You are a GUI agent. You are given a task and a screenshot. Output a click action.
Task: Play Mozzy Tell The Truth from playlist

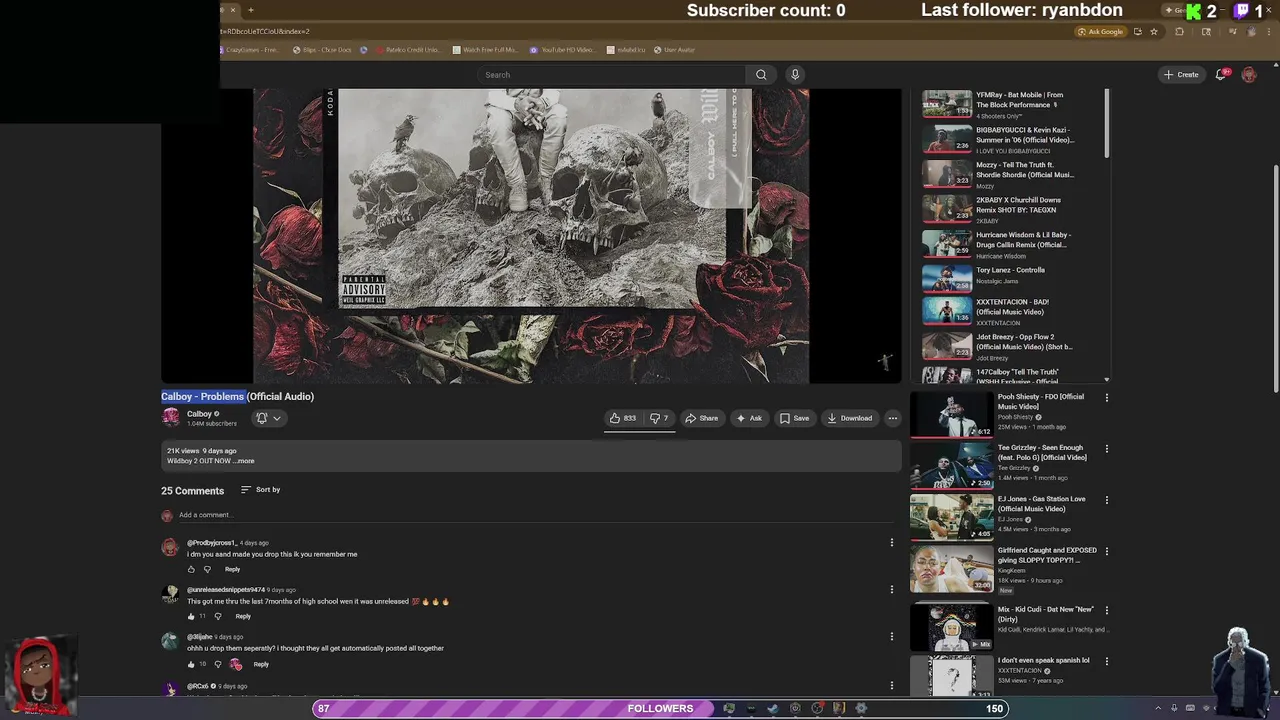tap(1012, 174)
